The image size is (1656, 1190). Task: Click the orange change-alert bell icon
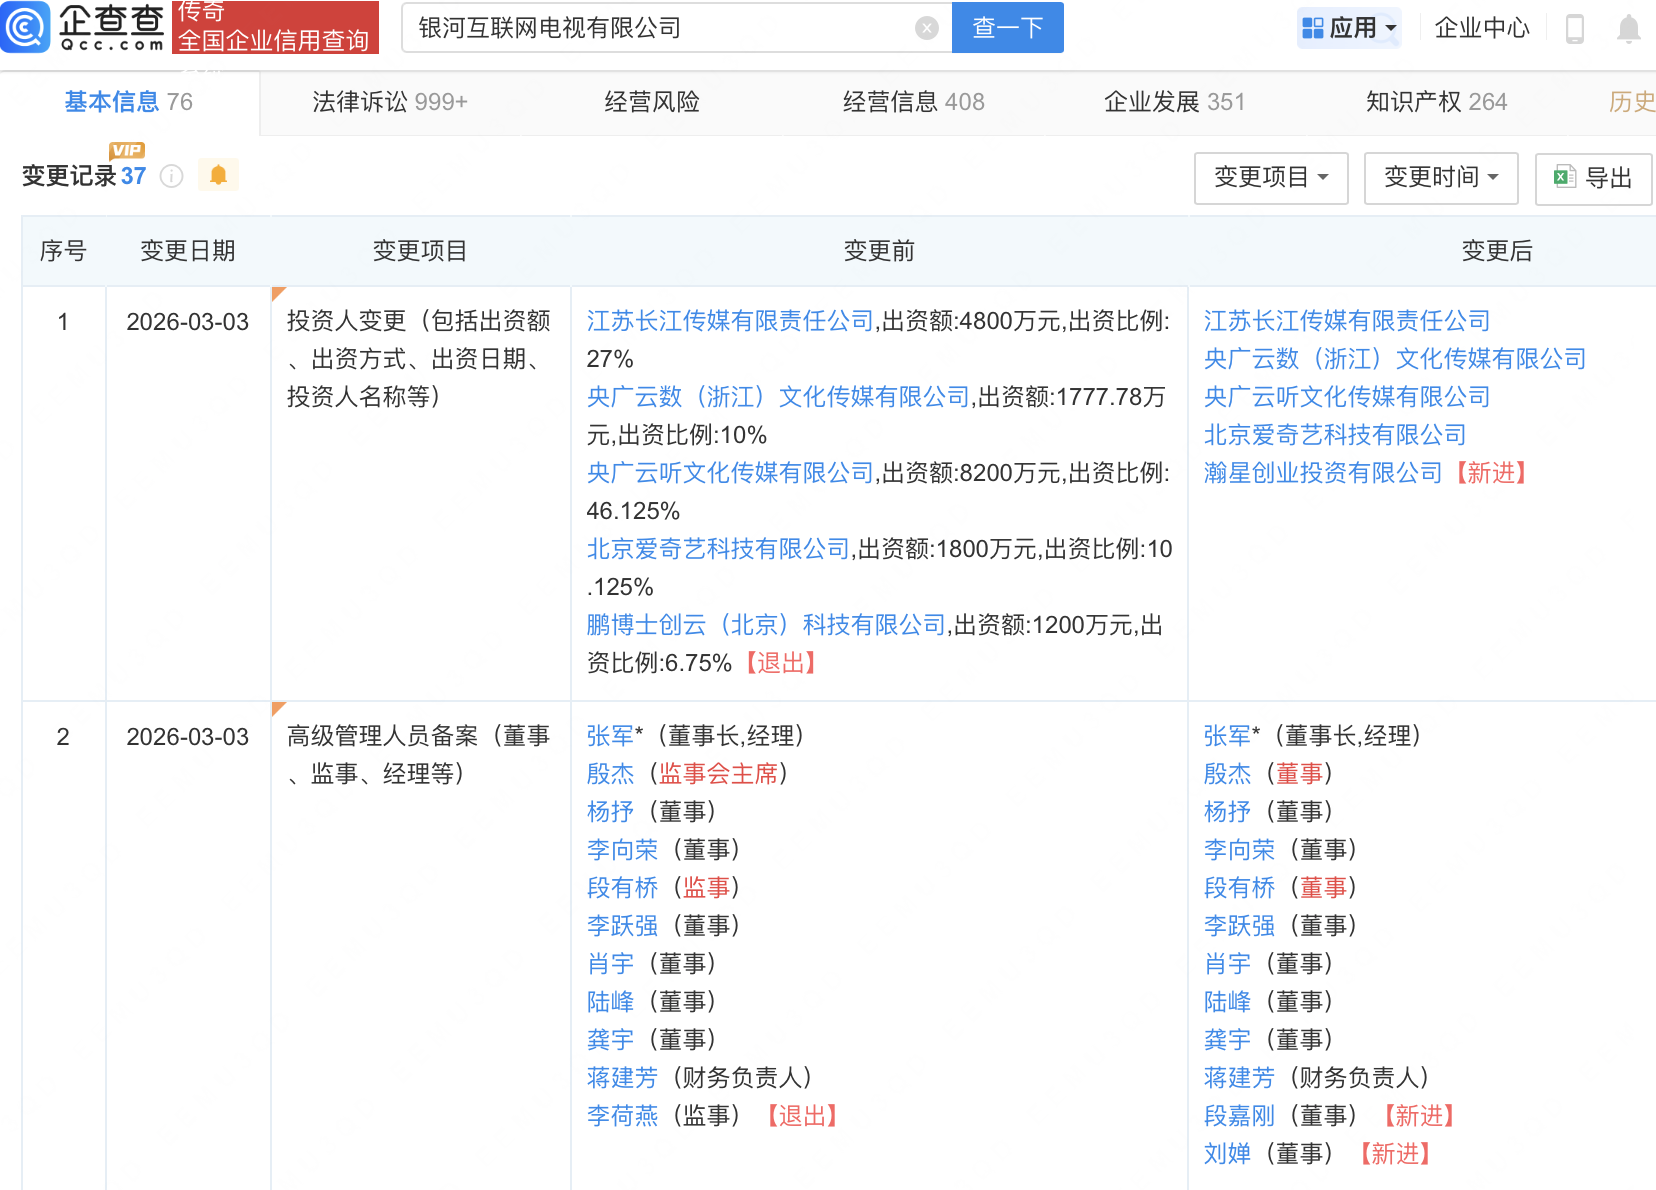[218, 176]
